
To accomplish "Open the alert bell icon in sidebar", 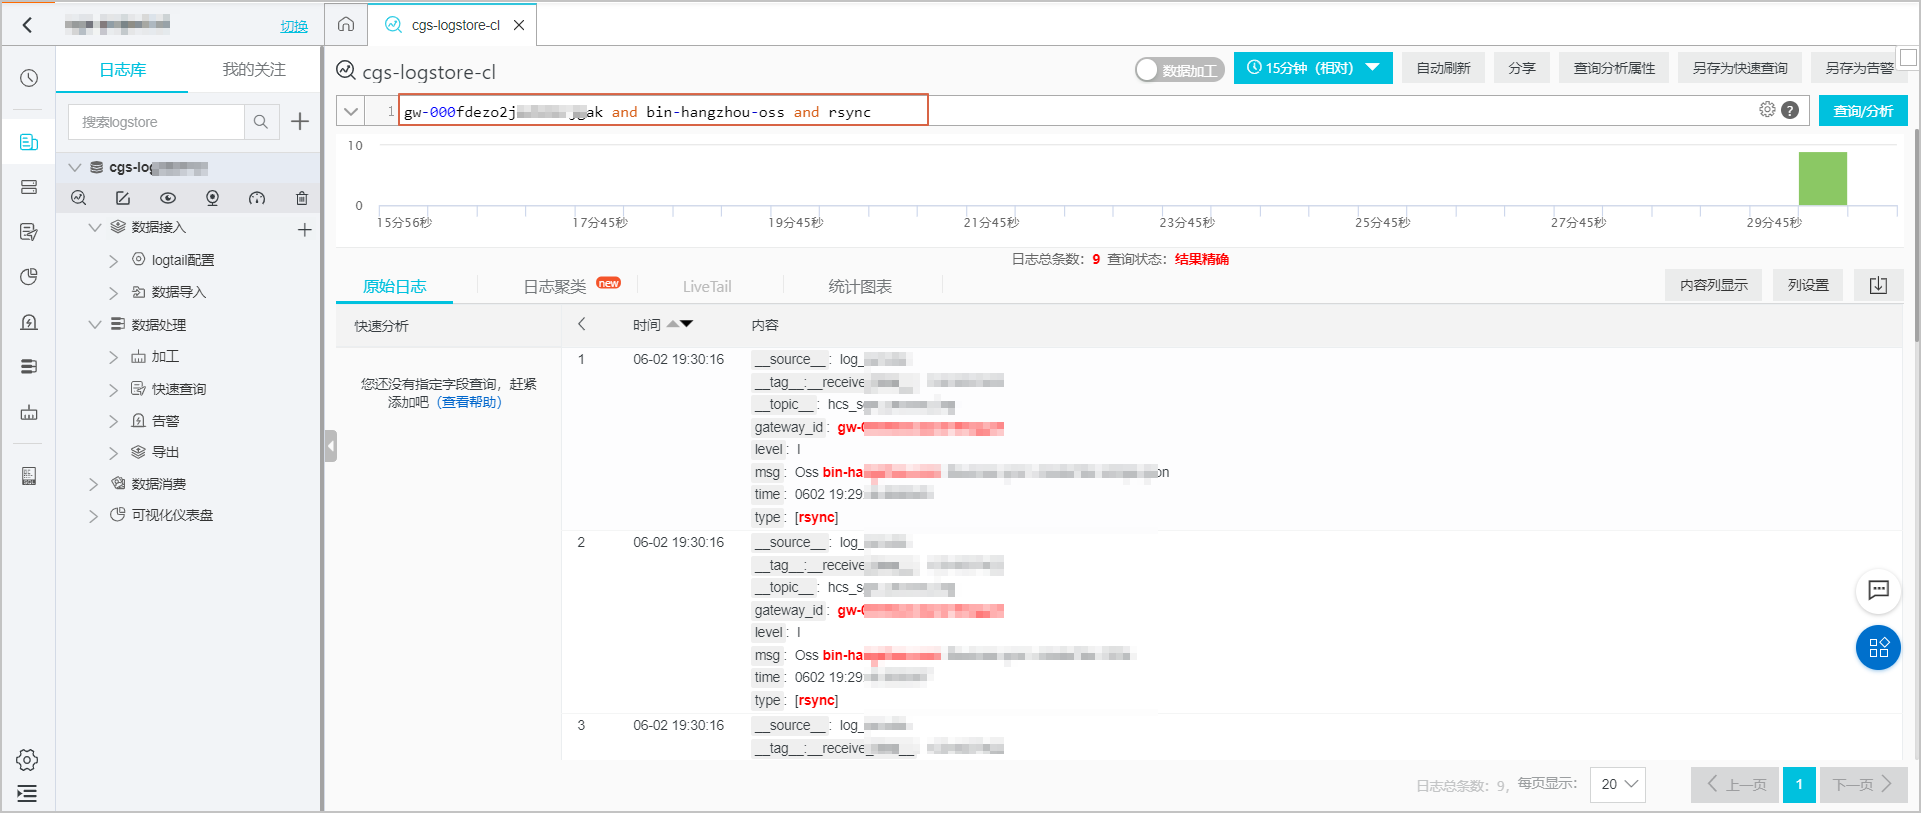I will pyautogui.click(x=29, y=322).
